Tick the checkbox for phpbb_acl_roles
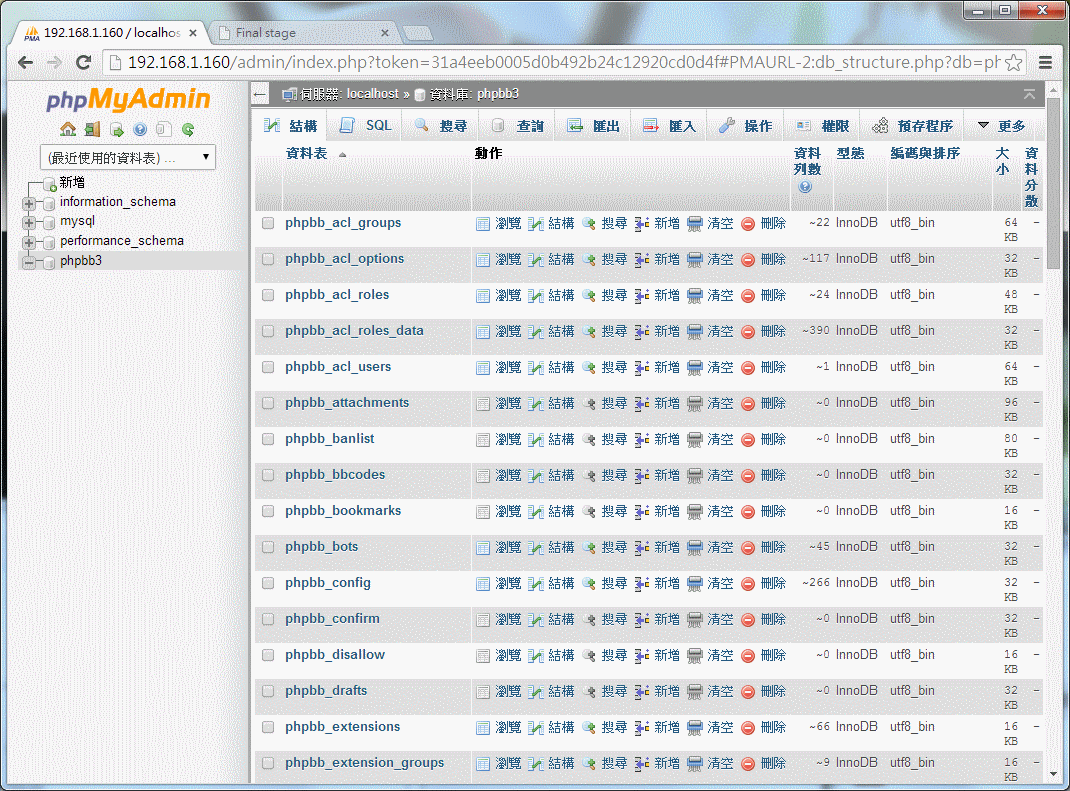This screenshot has width=1070, height=791. (268, 296)
